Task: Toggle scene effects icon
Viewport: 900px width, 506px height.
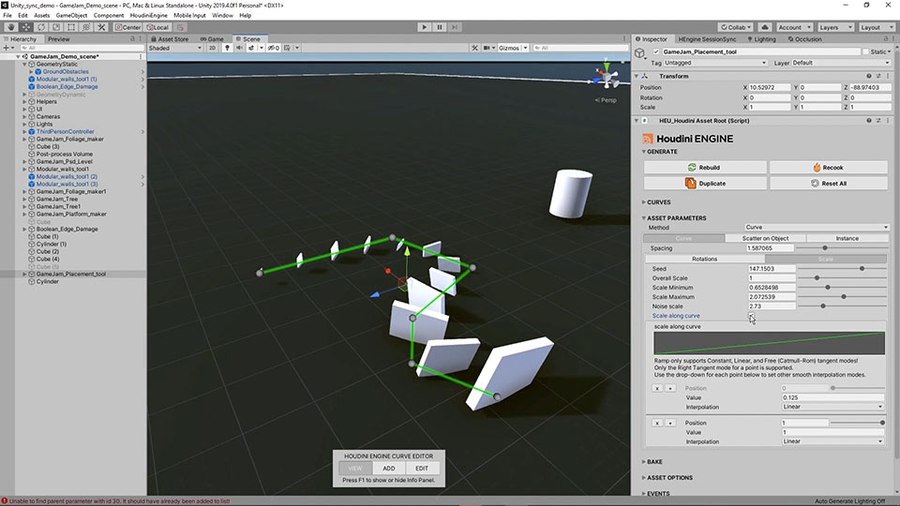Action: click(x=251, y=48)
